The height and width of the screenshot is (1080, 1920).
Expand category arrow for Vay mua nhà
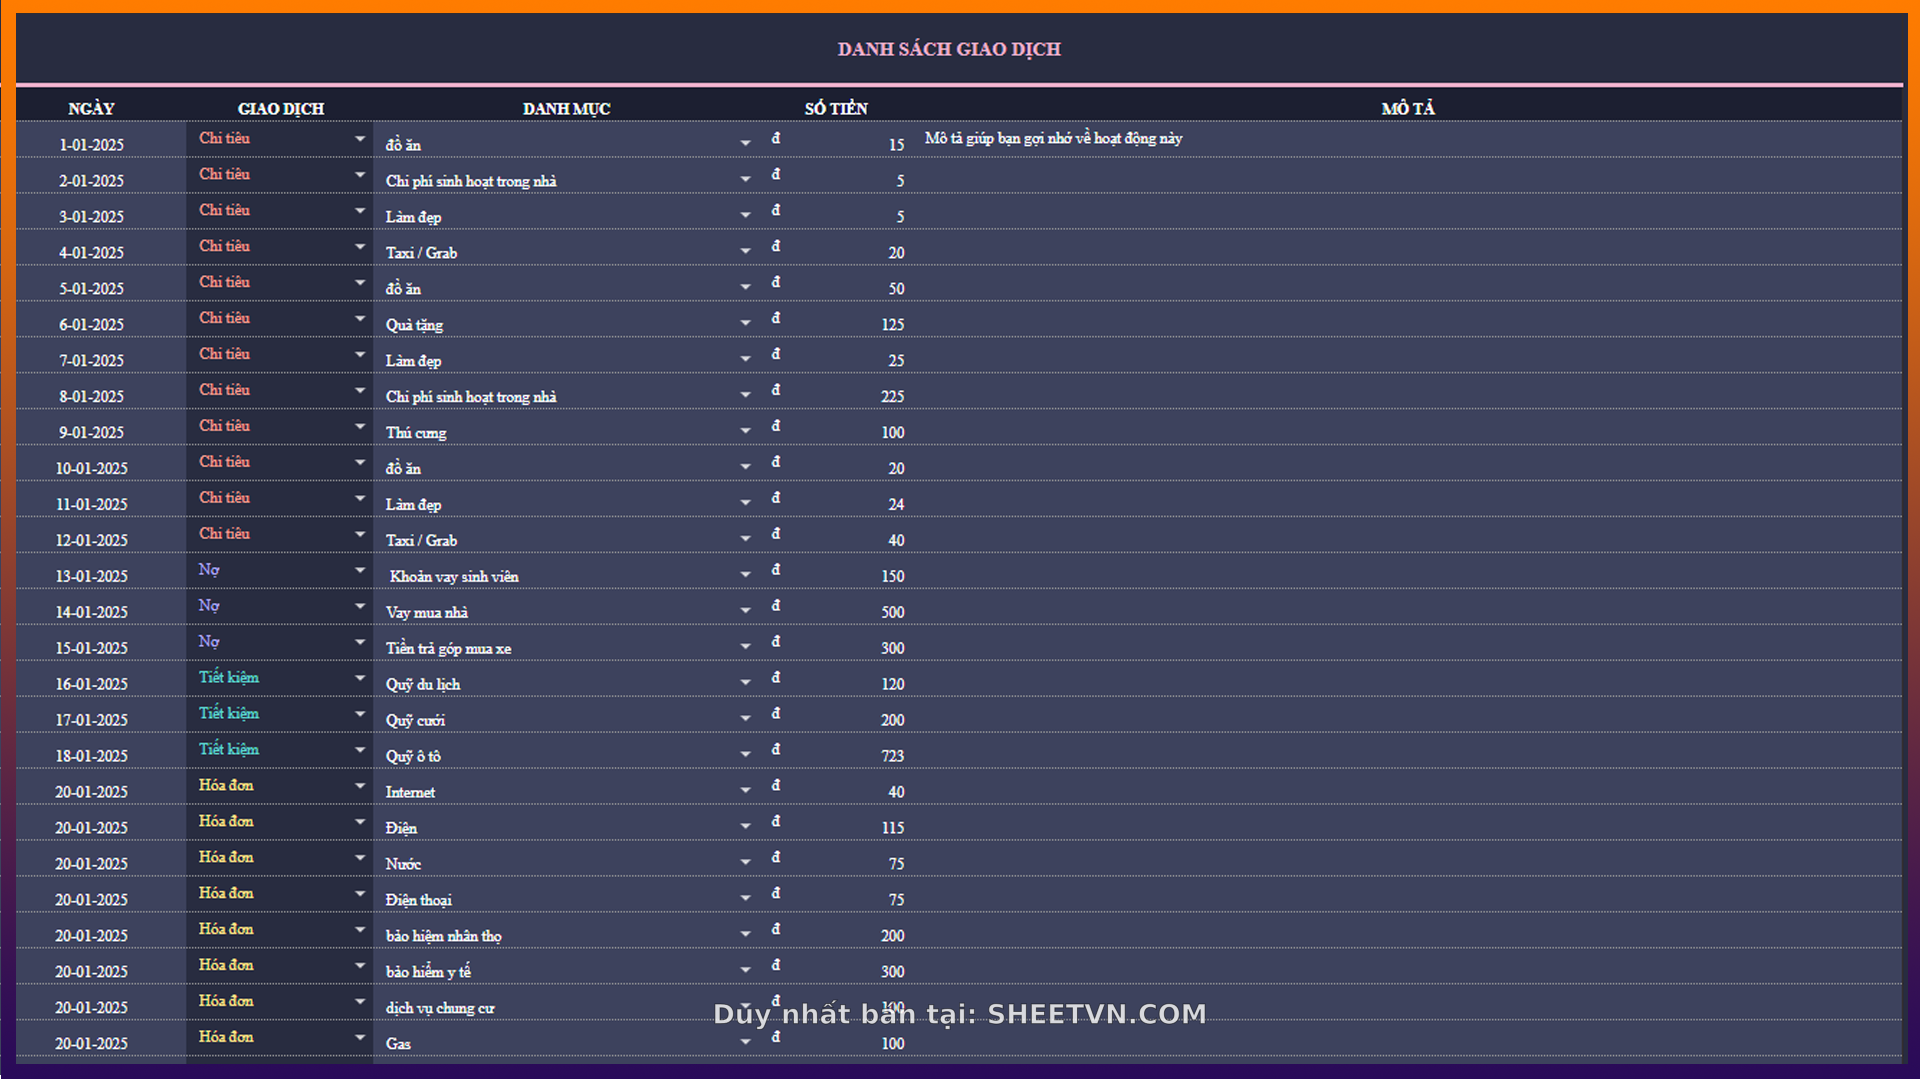click(745, 611)
